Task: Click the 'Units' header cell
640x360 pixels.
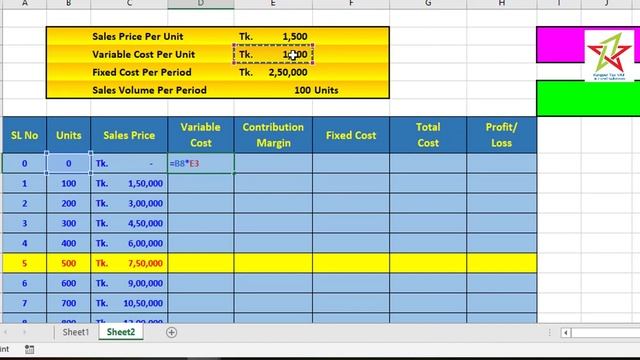Action: point(69,135)
